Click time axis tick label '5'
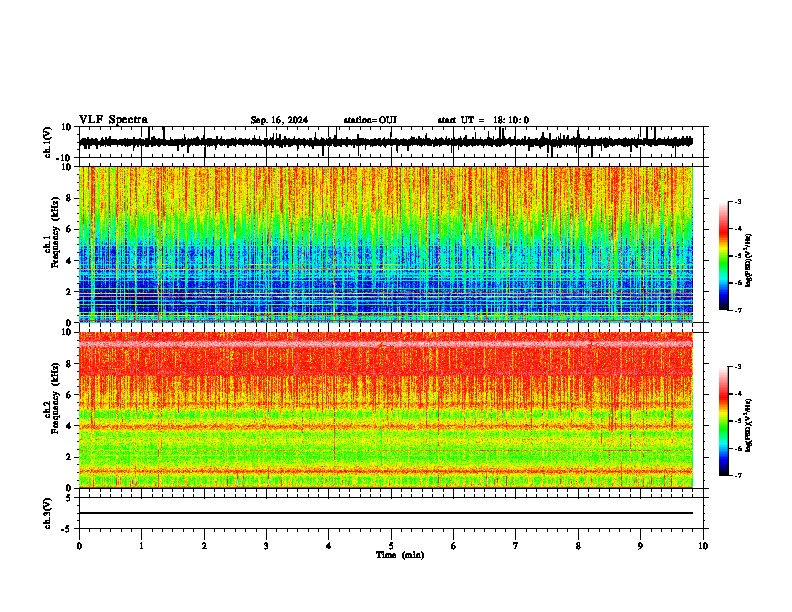Image resolution: width=792 pixels, height=612 pixels. [x=391, y=546]
